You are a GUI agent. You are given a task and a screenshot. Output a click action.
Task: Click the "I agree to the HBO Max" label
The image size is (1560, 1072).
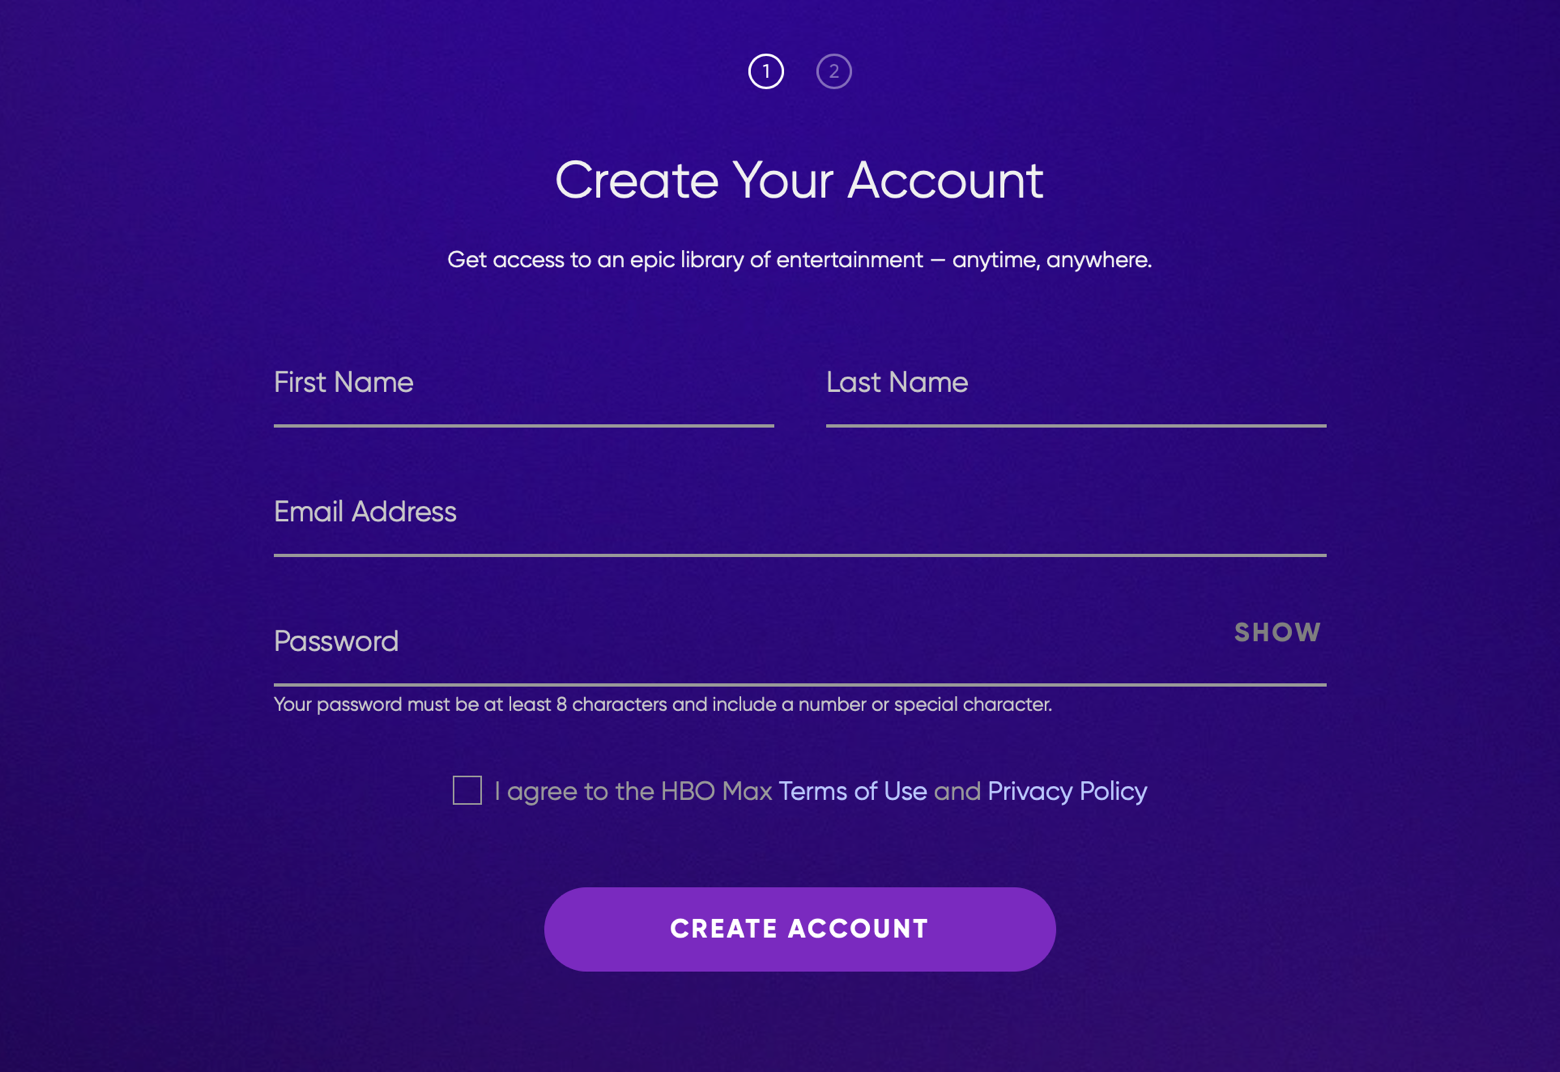[633, 792]
